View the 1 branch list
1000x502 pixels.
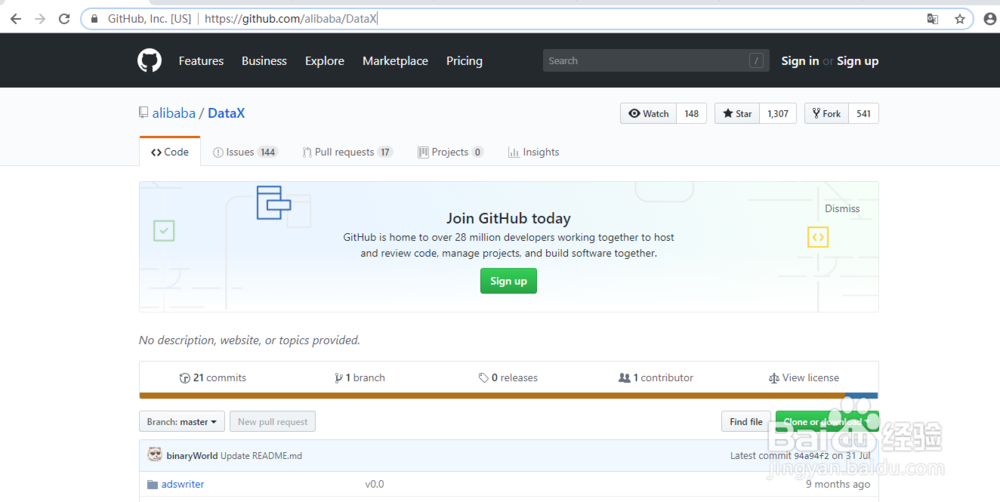pos(360,378)
